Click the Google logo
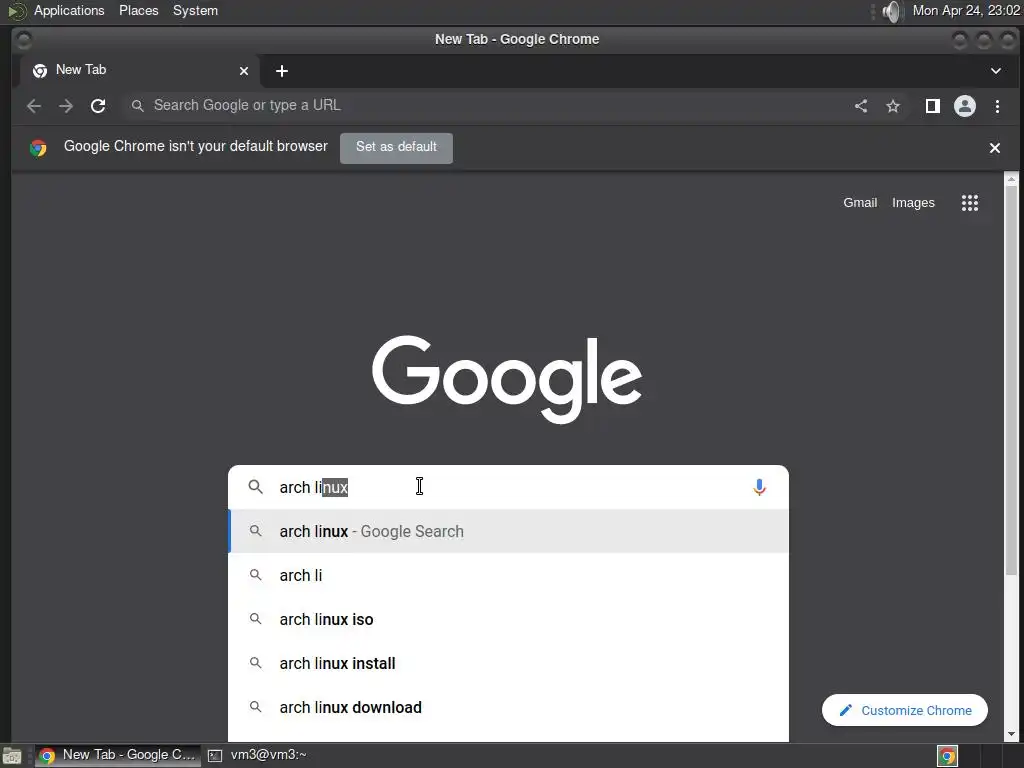 (507, 379)
